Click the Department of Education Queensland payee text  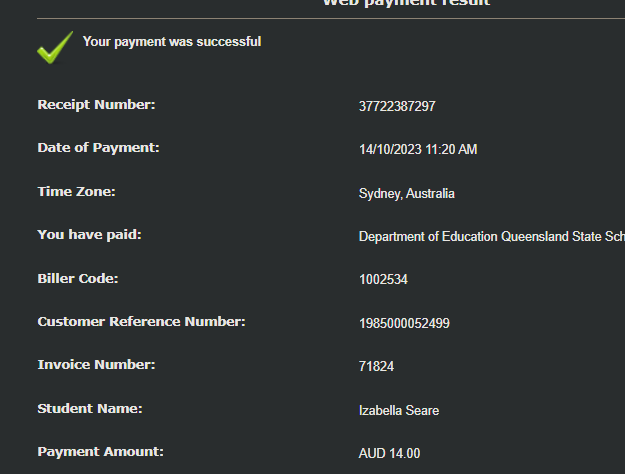[x=491, y=237]
